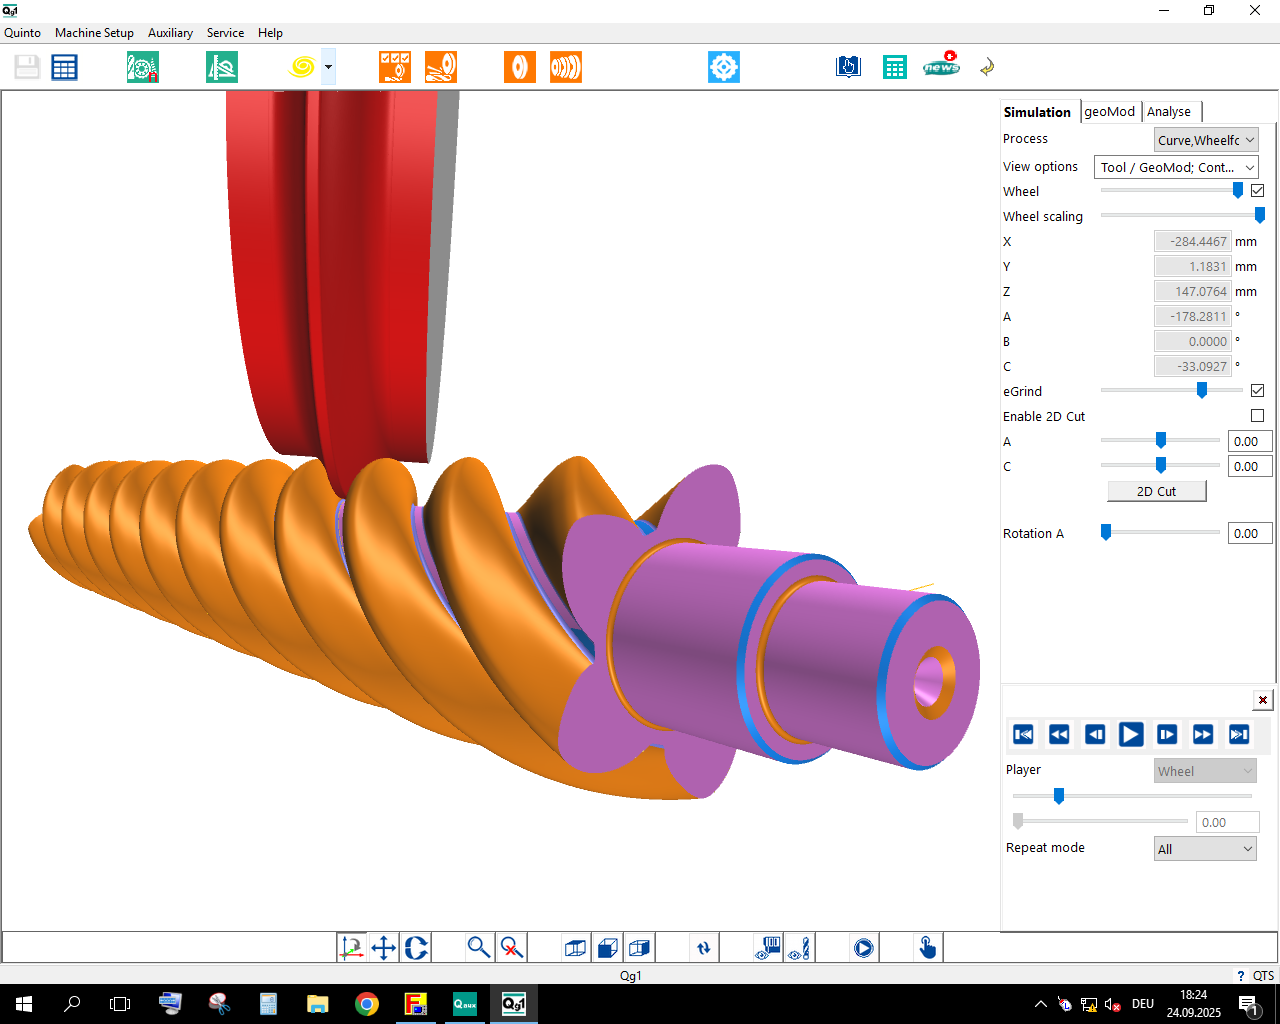The width and height of the screenshot is (1280, 1024).
Task: Click the blue gear settings icon in toolbar
Action: pos(723,67)
